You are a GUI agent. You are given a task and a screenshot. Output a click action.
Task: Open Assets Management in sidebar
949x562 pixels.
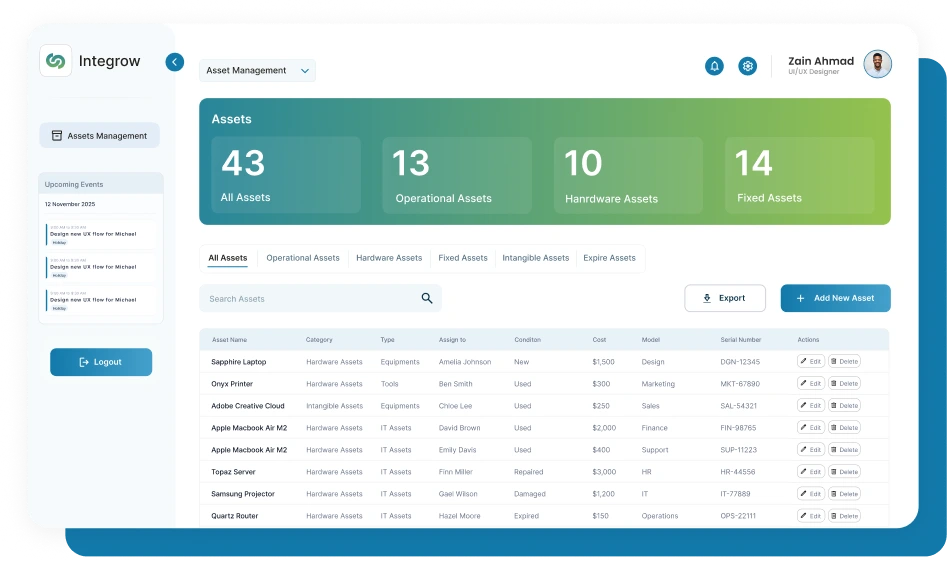99,136
